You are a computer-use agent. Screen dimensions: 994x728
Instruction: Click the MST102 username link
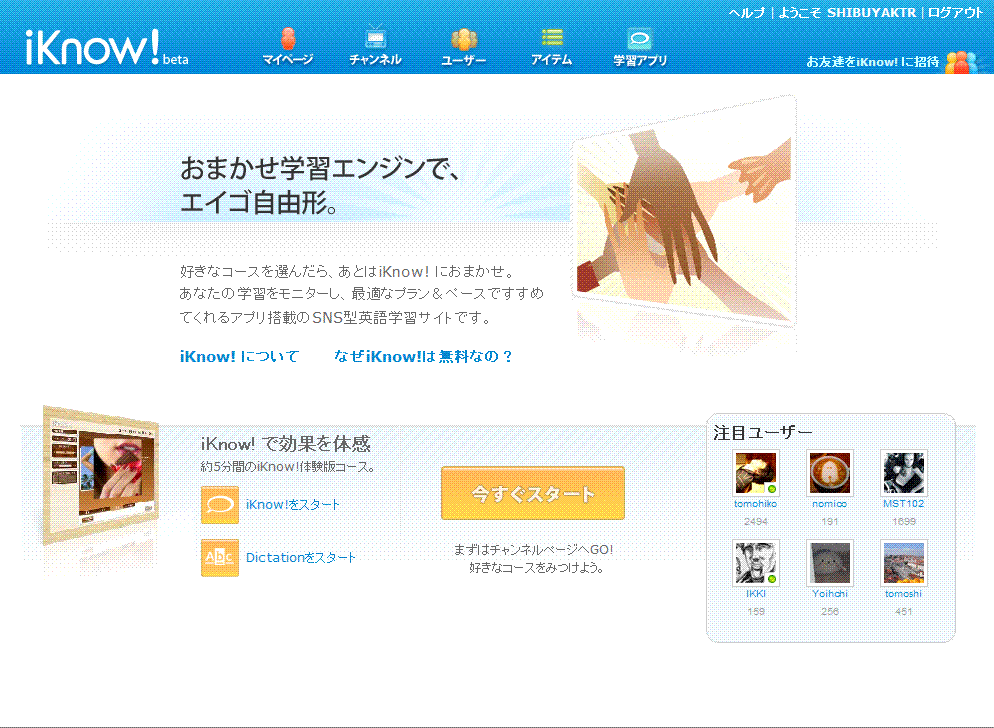pyautogui.click(x=904, y=504)
